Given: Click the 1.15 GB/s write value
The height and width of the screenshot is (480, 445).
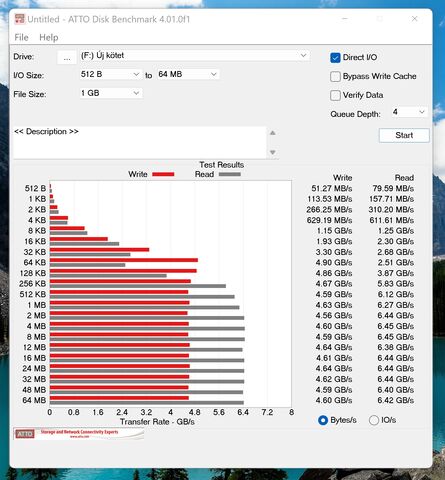Looking at the screenshot, I should click(334, 231).
